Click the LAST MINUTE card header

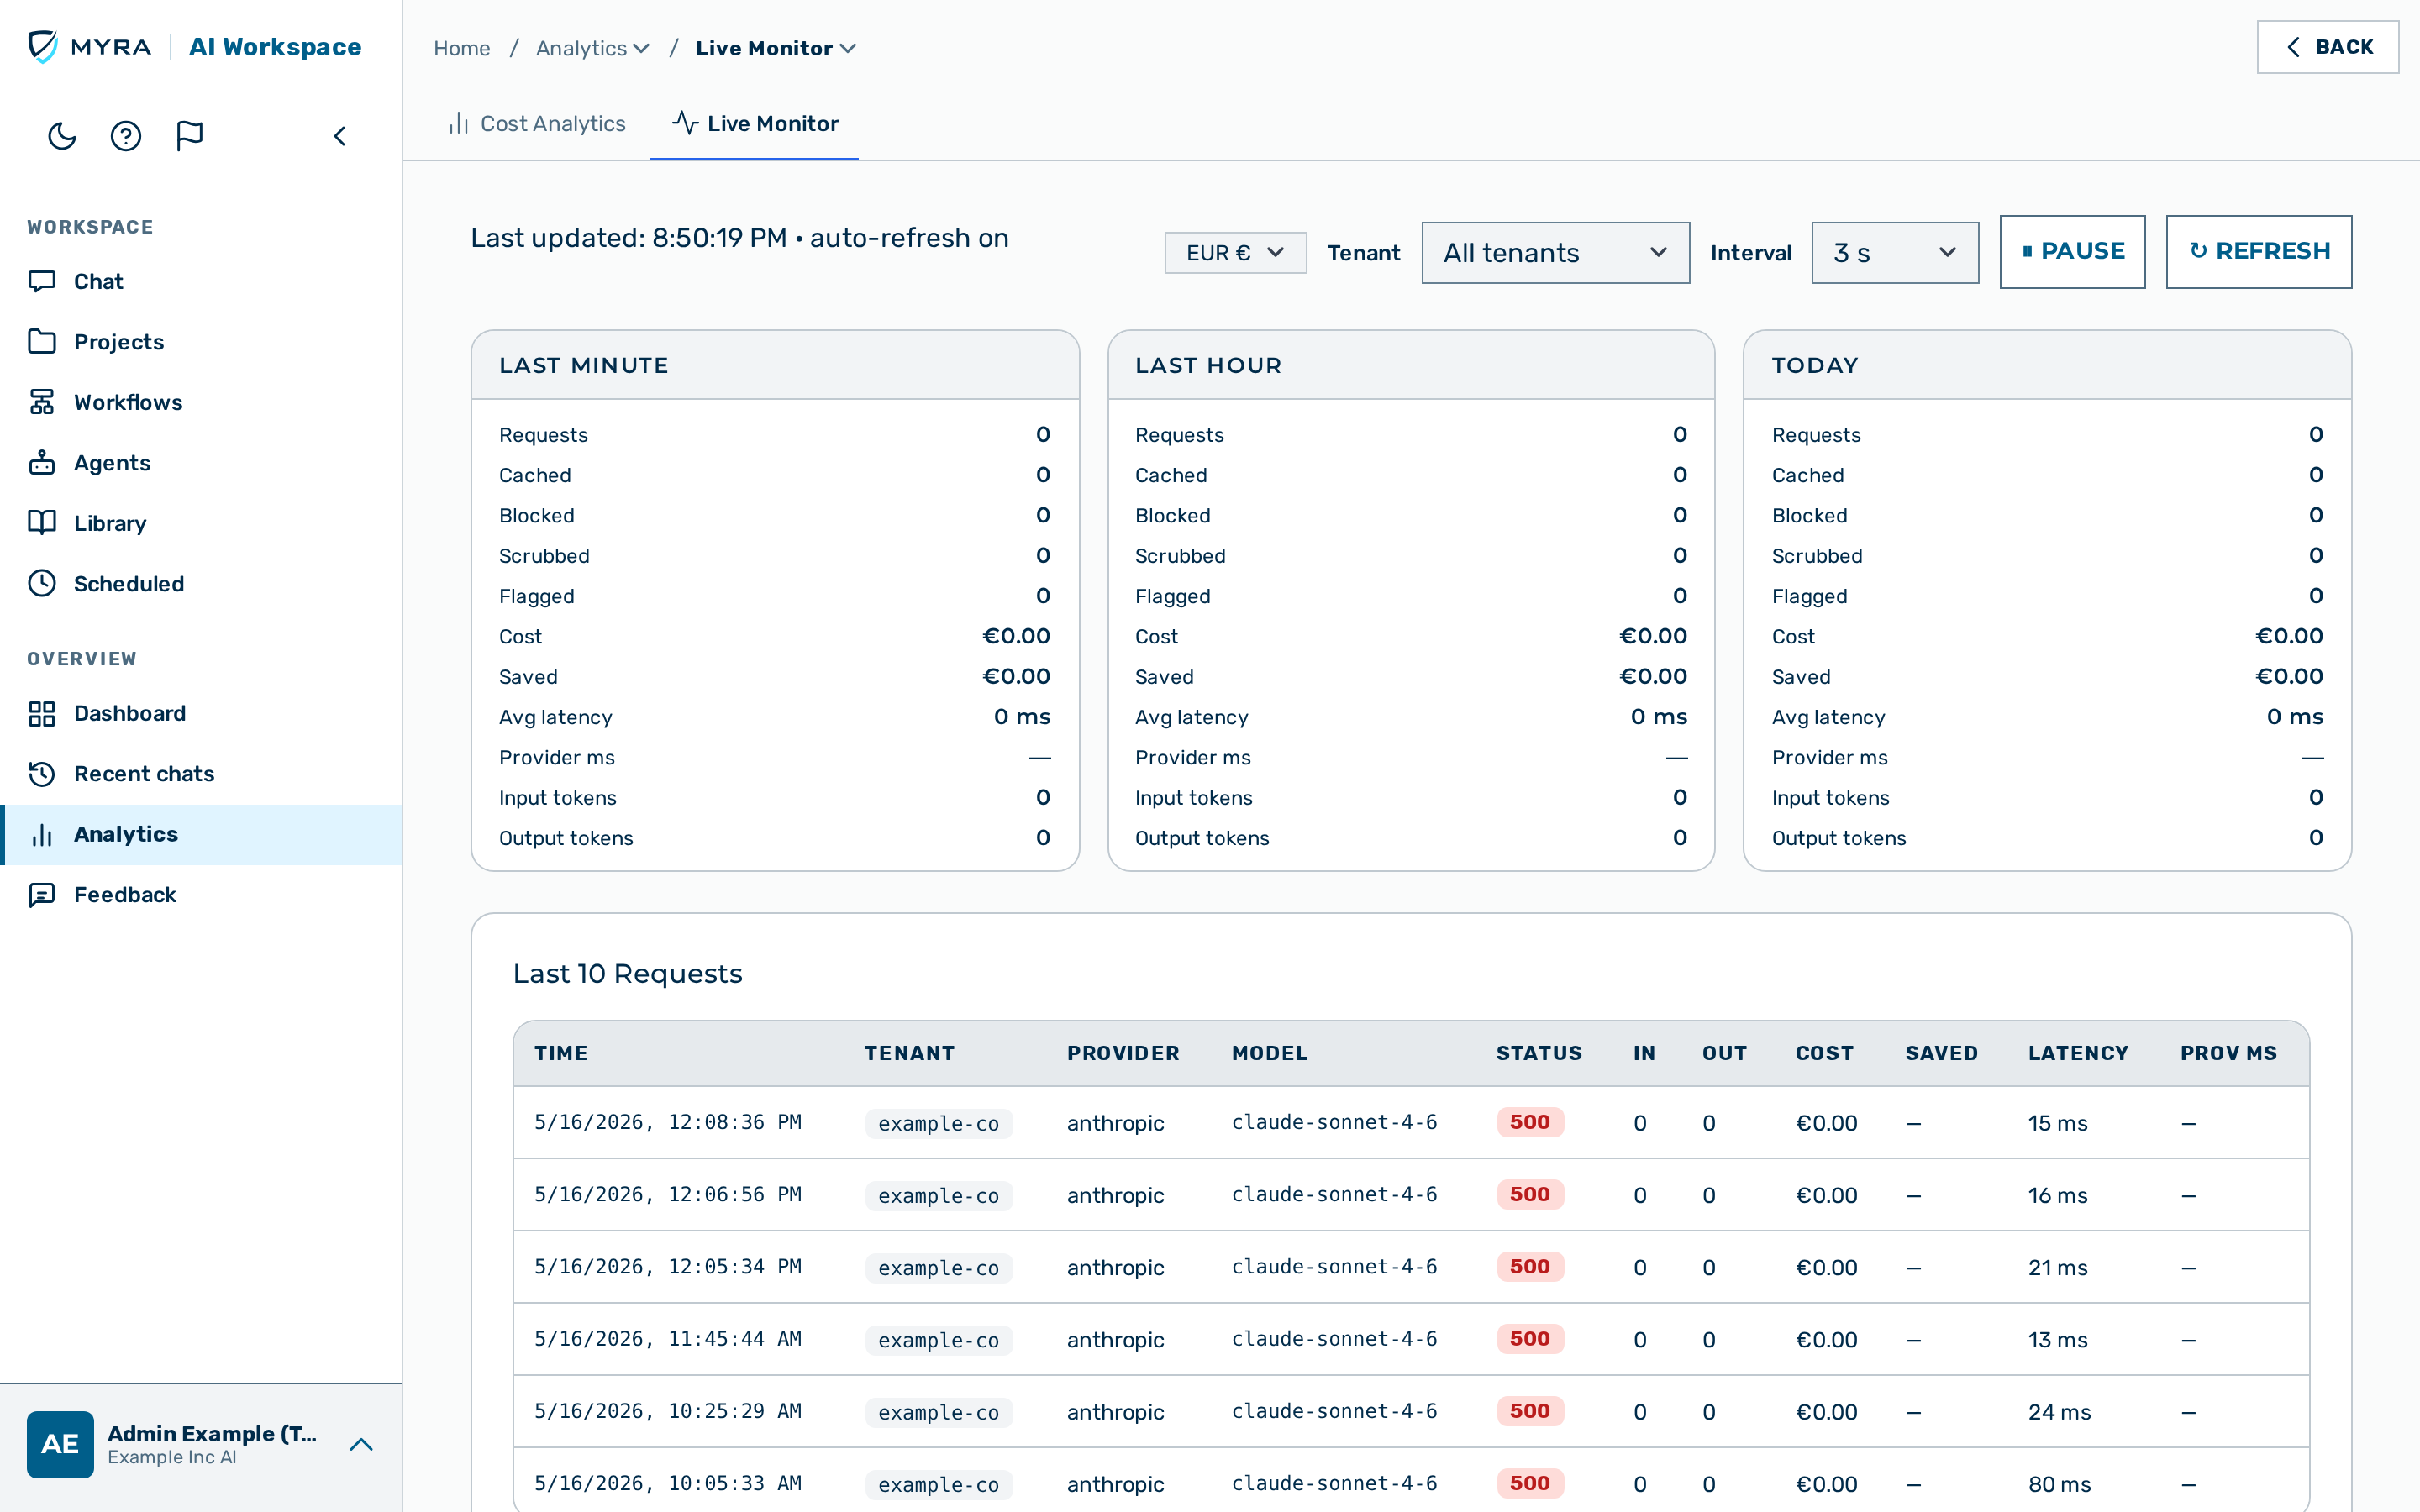775,365
